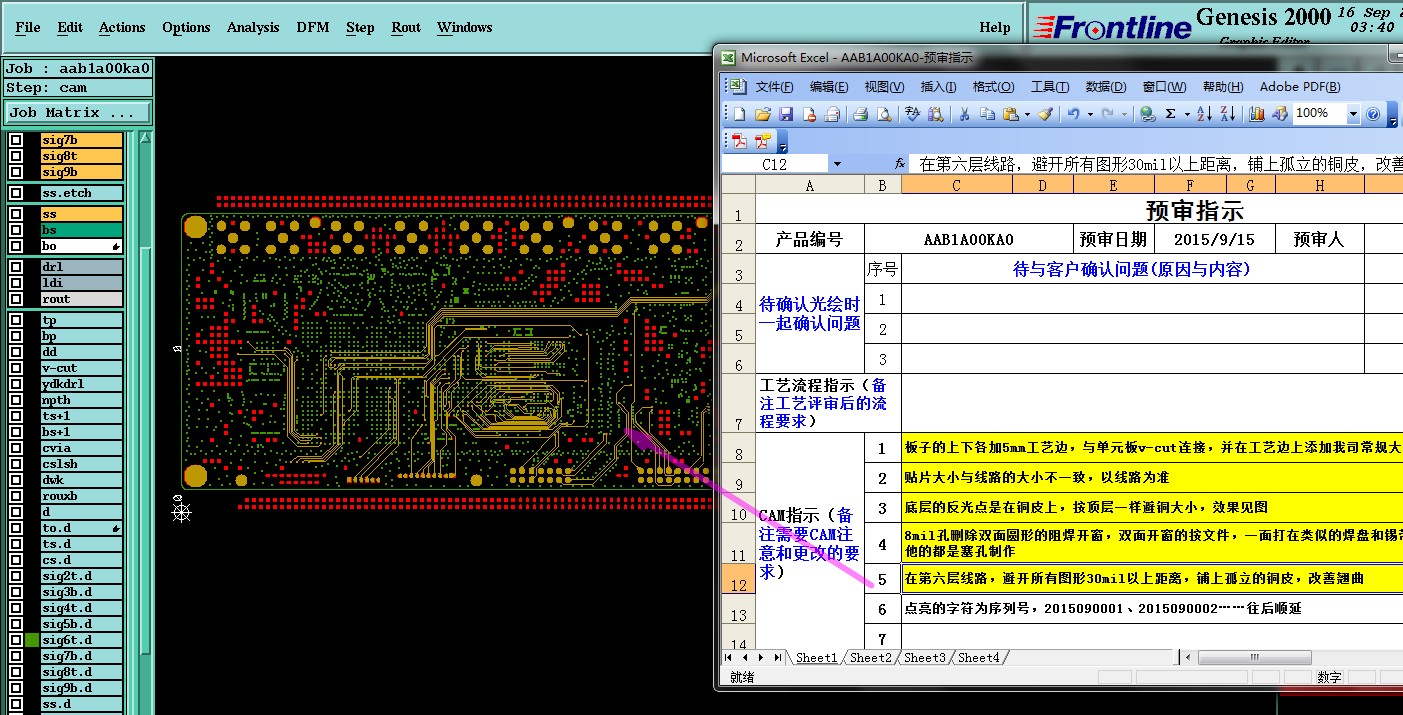This screenshot has width=1403, height=715.
Task: Click the Excel sheet tab first-sheet arrow
Action: pyautogui.click(x=729, y=657)
